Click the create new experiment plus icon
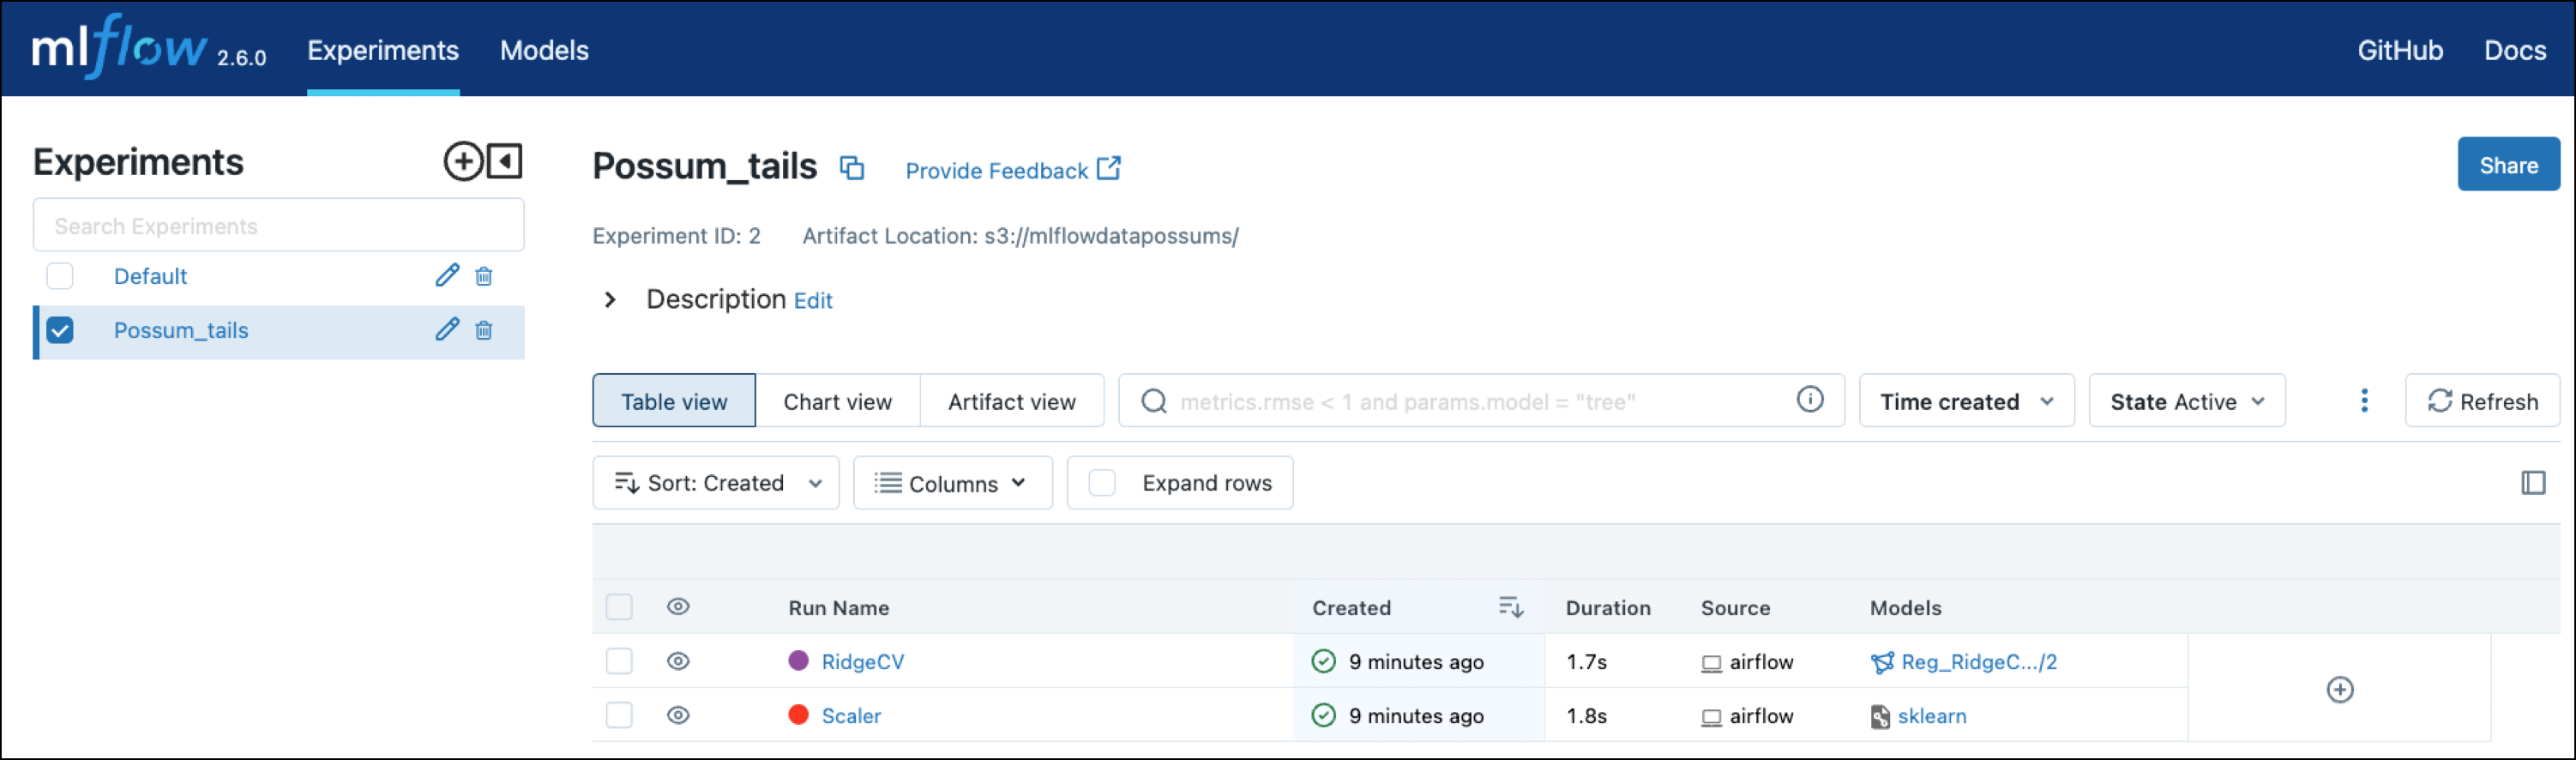 click(x=463, y=161)
